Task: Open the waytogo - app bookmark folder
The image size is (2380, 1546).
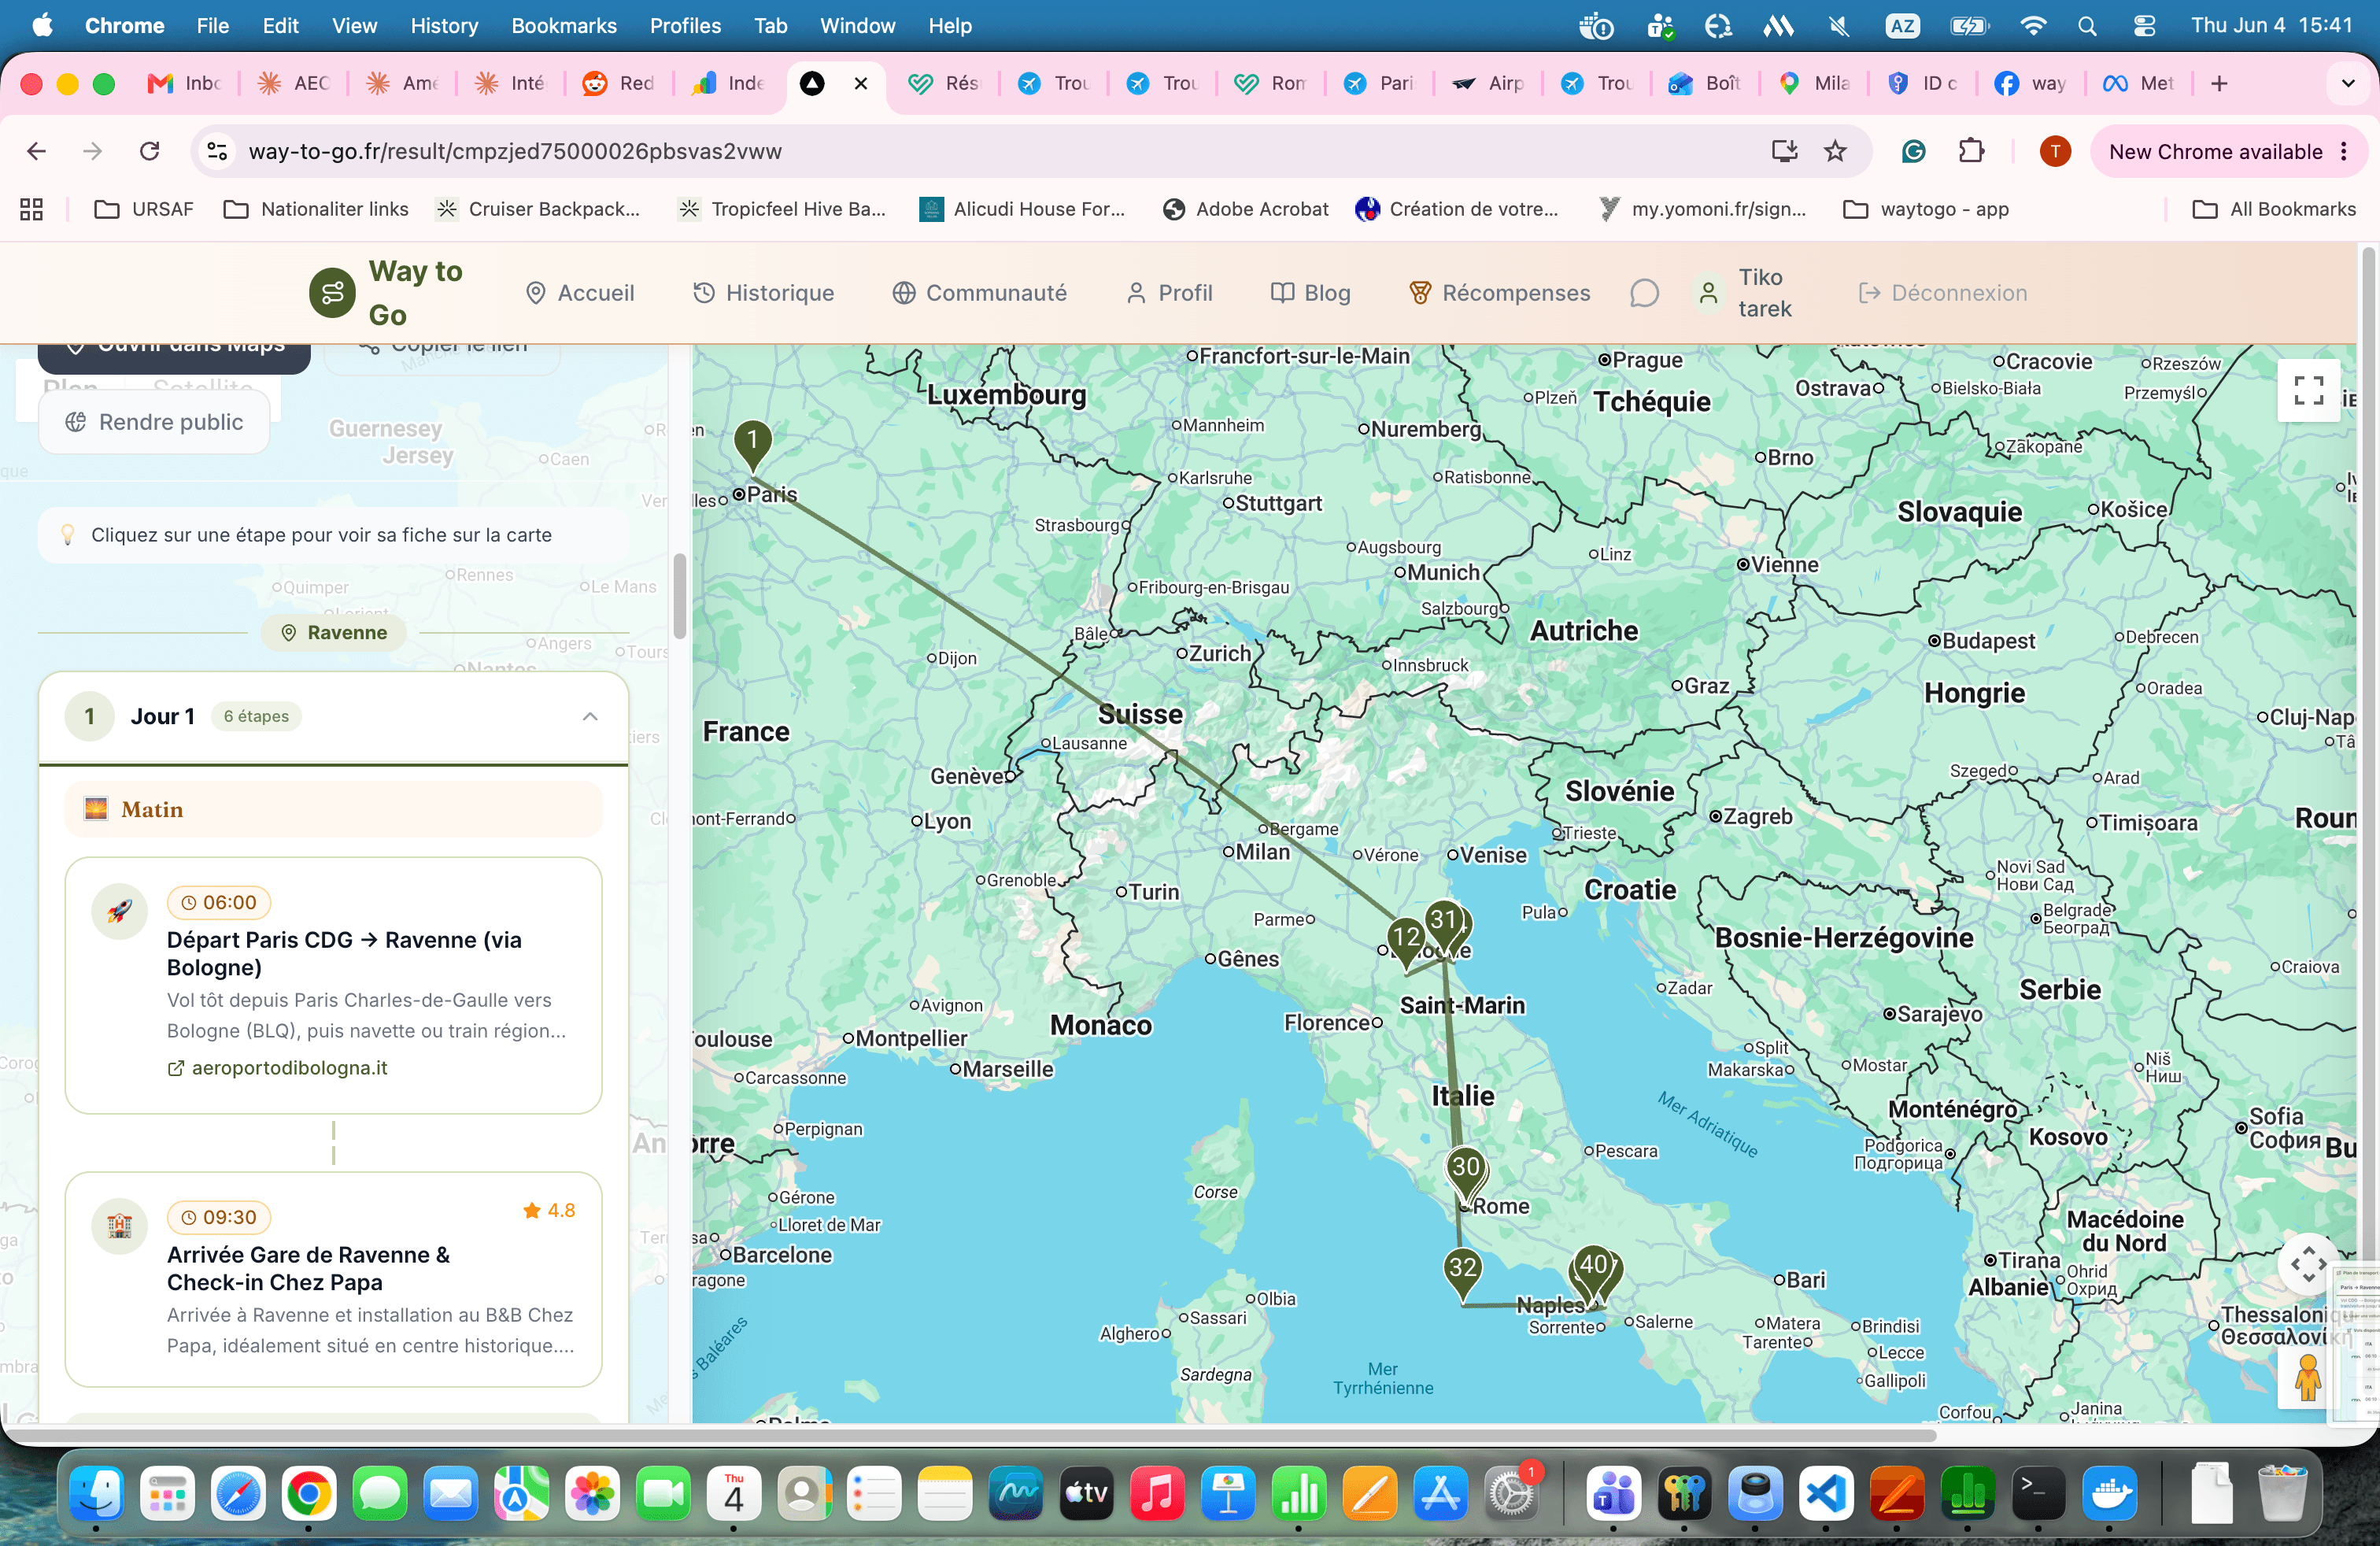Action: (x=1926, y=209)
